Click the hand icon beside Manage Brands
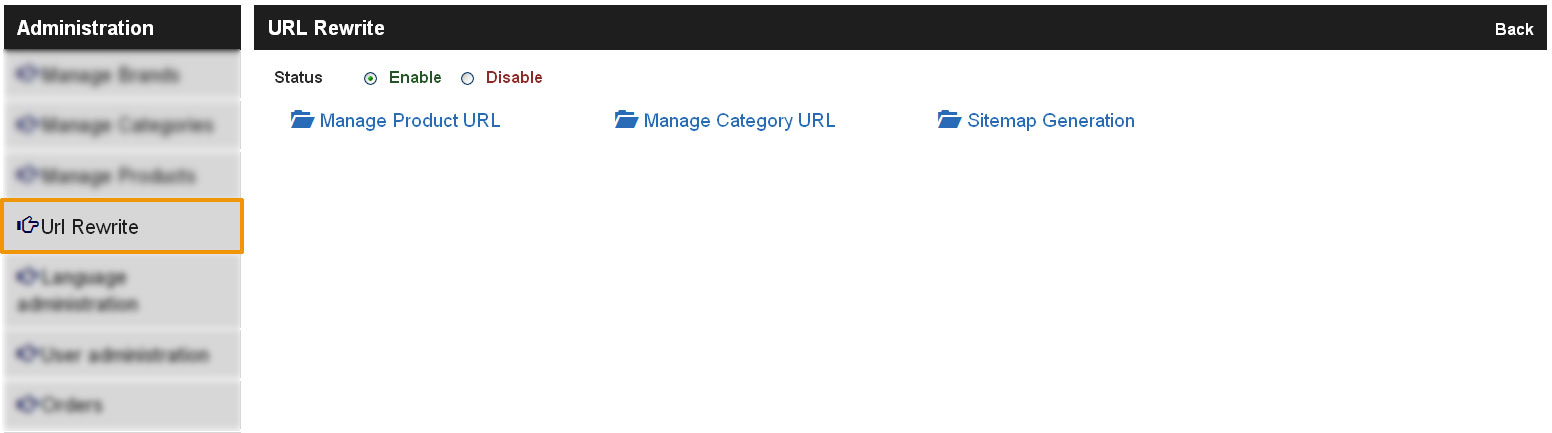Image resolution: width=1552 pixels, height=433 pixels. tap(28, 75)
